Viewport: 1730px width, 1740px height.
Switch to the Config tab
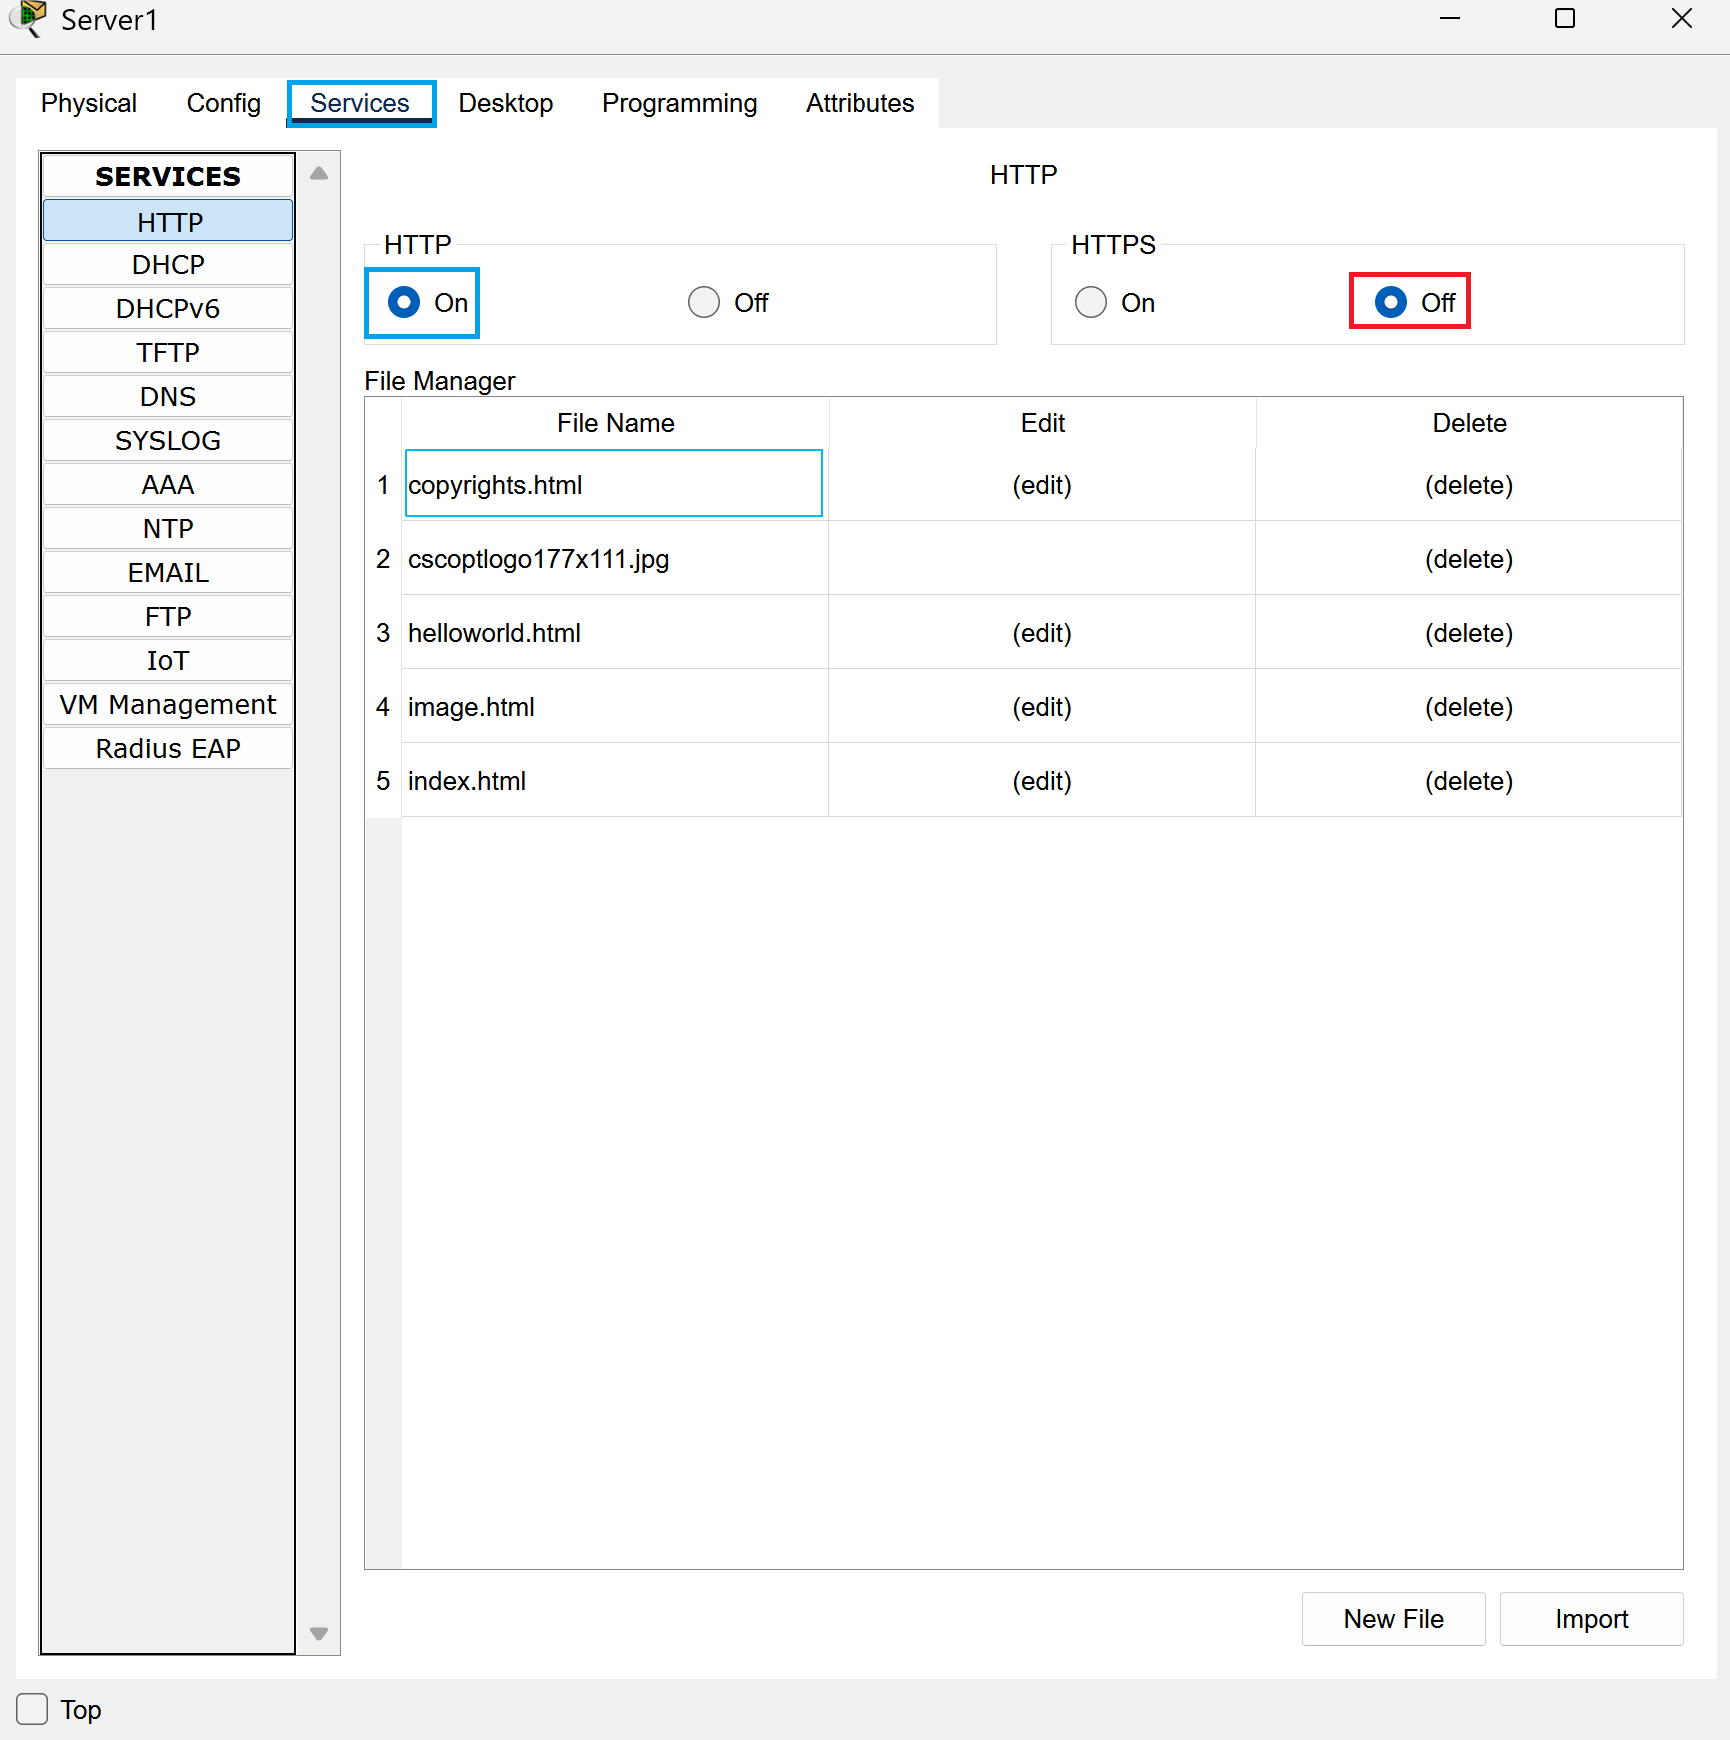tap(224, 103)
